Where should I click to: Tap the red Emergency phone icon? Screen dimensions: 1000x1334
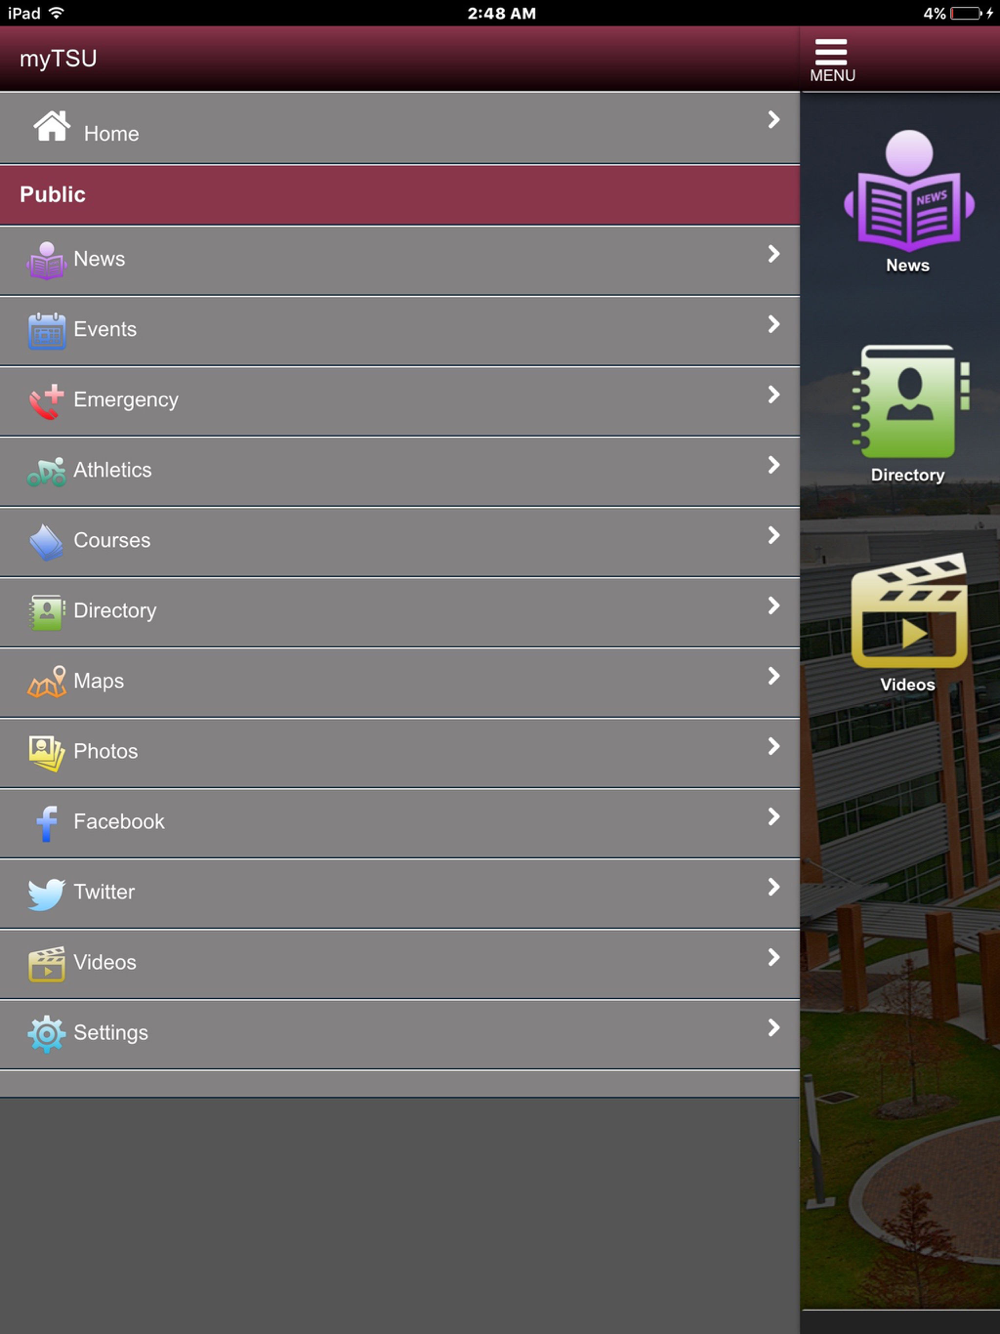coord(46,401)
